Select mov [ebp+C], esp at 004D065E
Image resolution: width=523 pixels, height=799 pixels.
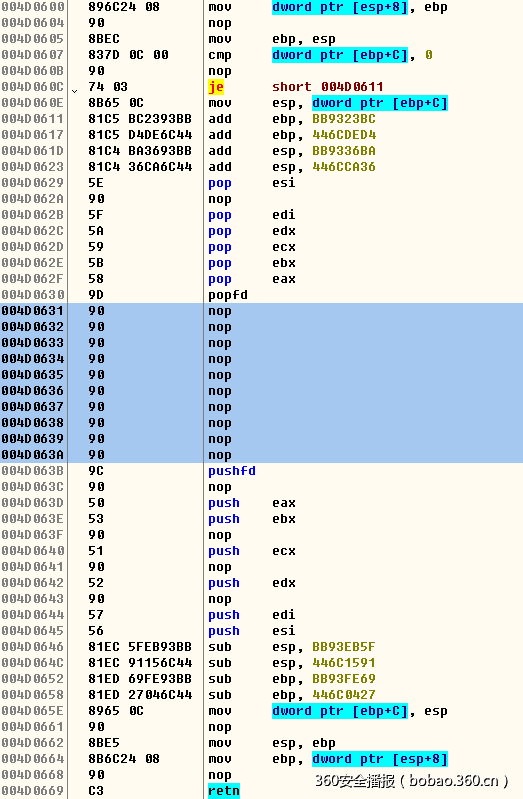pyautogui.click(x=262, y=711)
